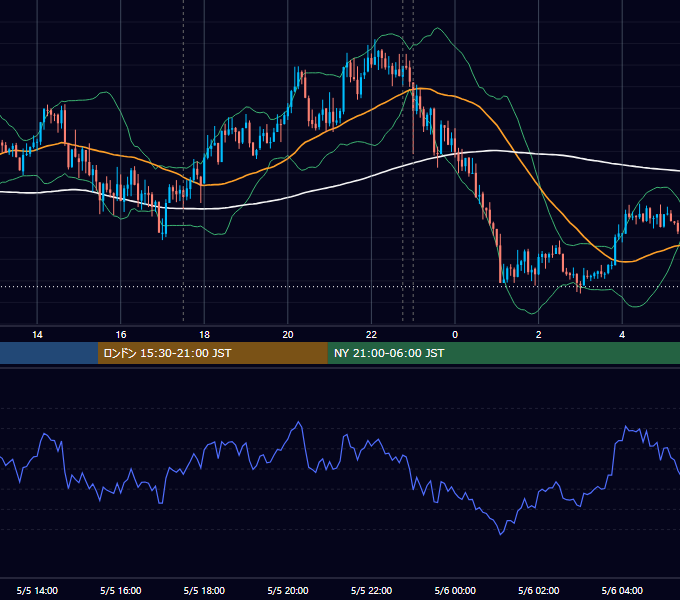Click the price axis label 20
680x600 pixels.
point(288,335)
